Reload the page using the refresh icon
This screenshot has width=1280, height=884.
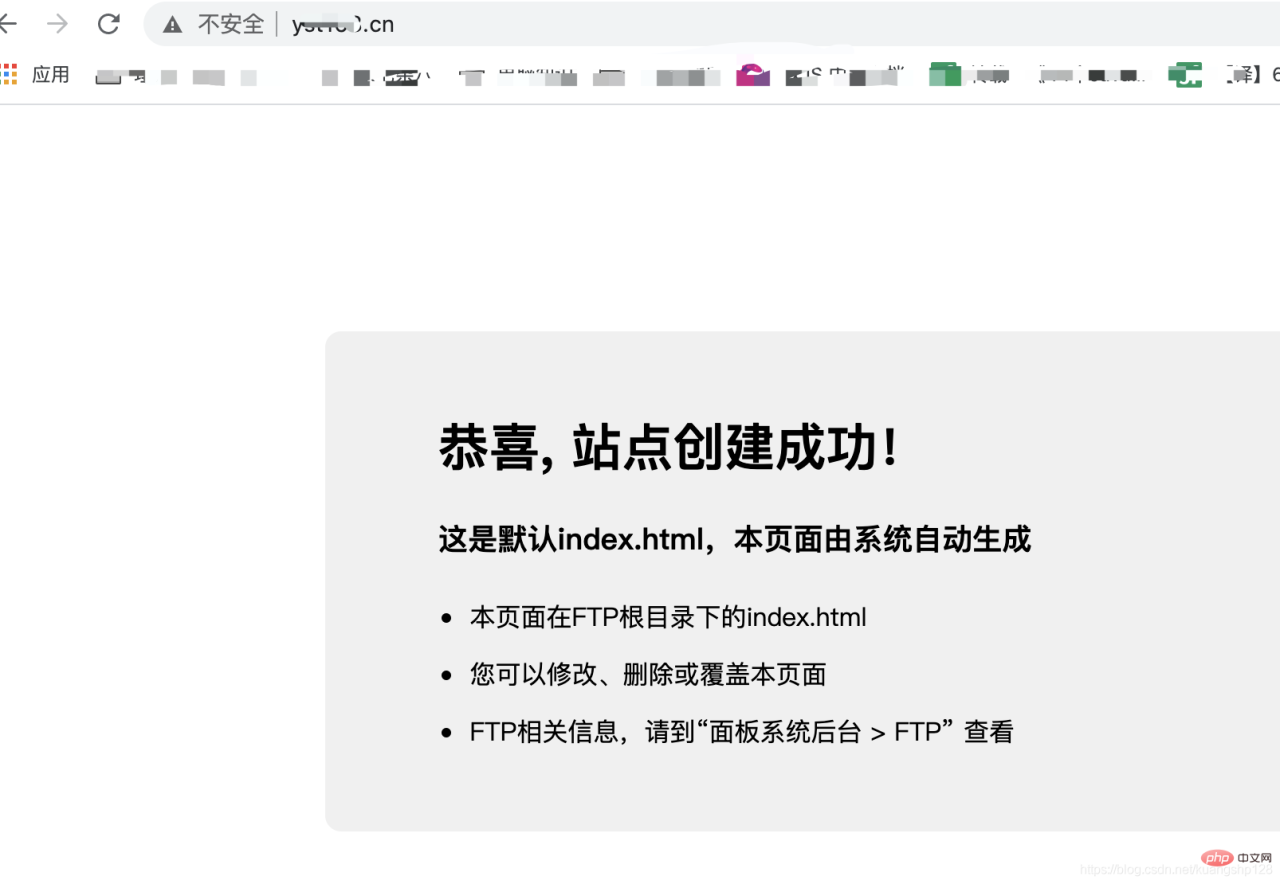click(x=108, y=24)
